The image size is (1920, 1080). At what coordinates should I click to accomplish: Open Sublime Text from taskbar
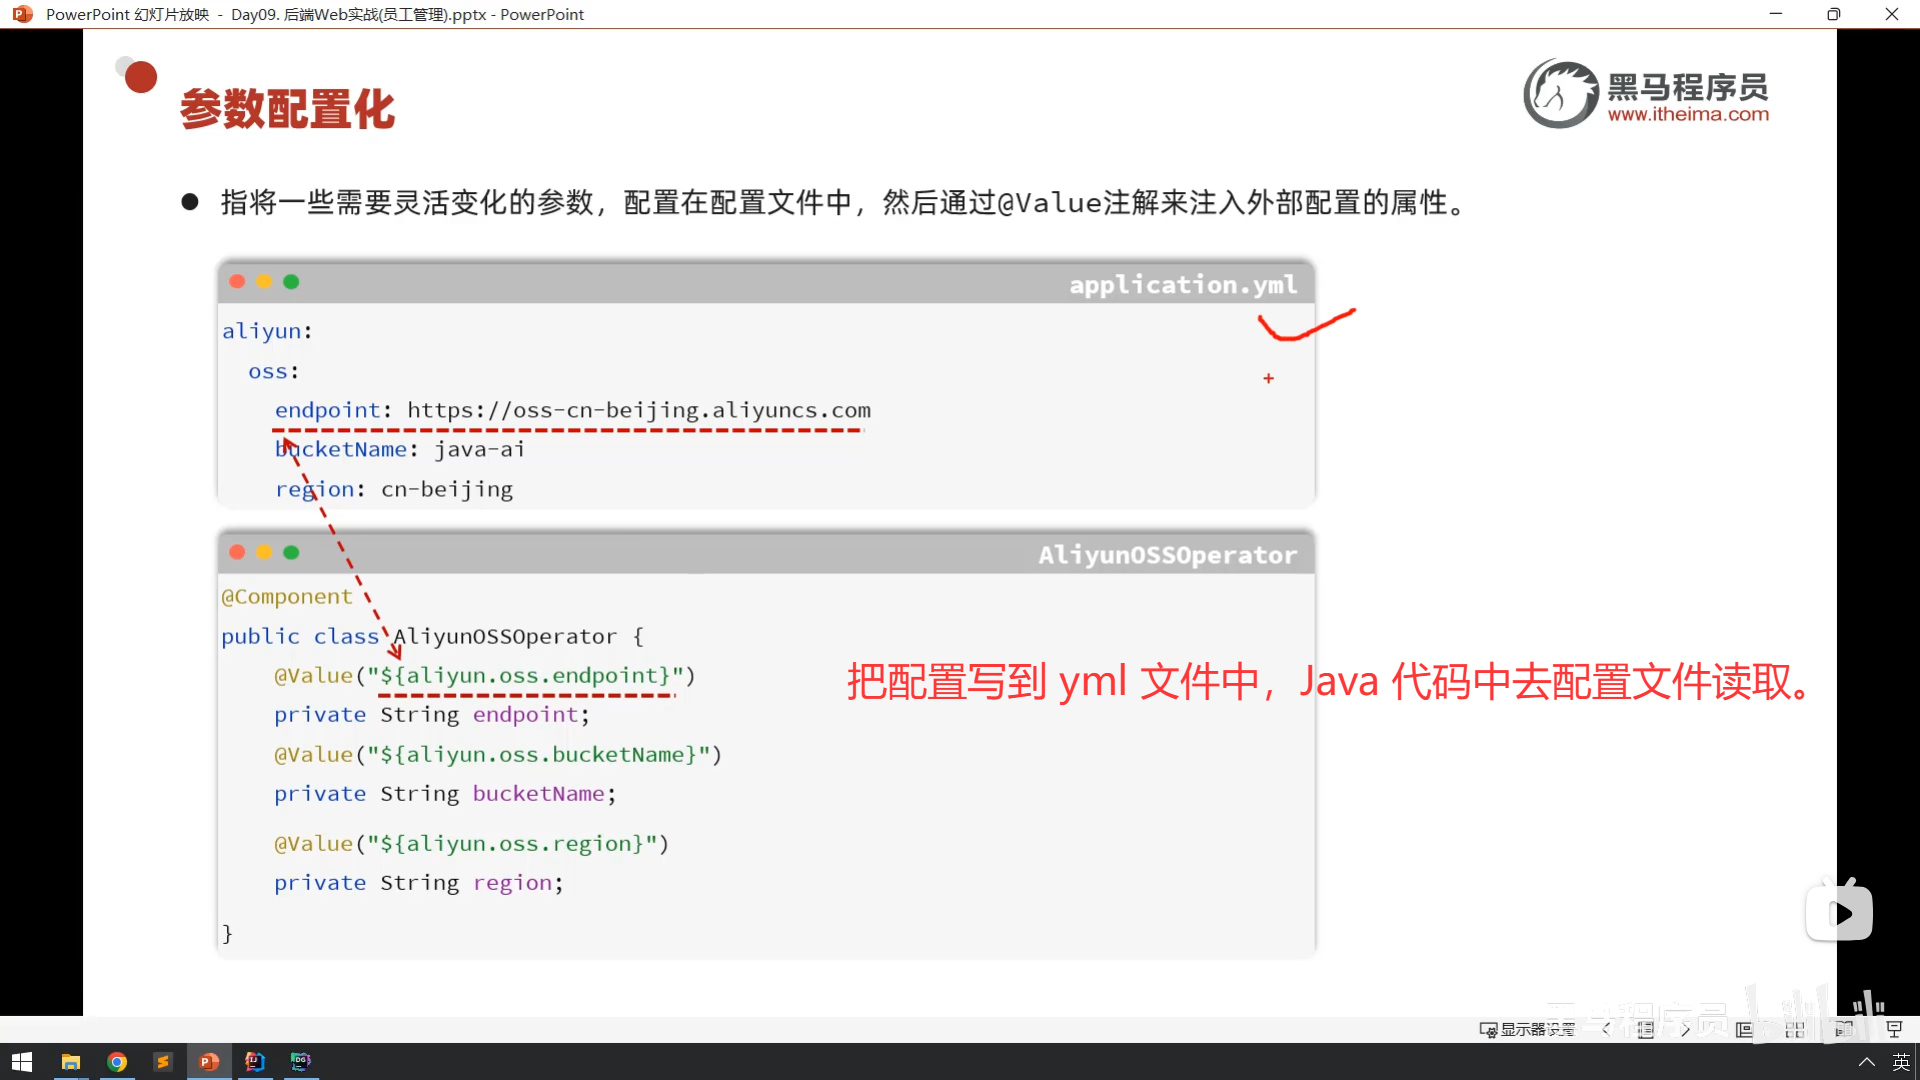click(163, 1061)
